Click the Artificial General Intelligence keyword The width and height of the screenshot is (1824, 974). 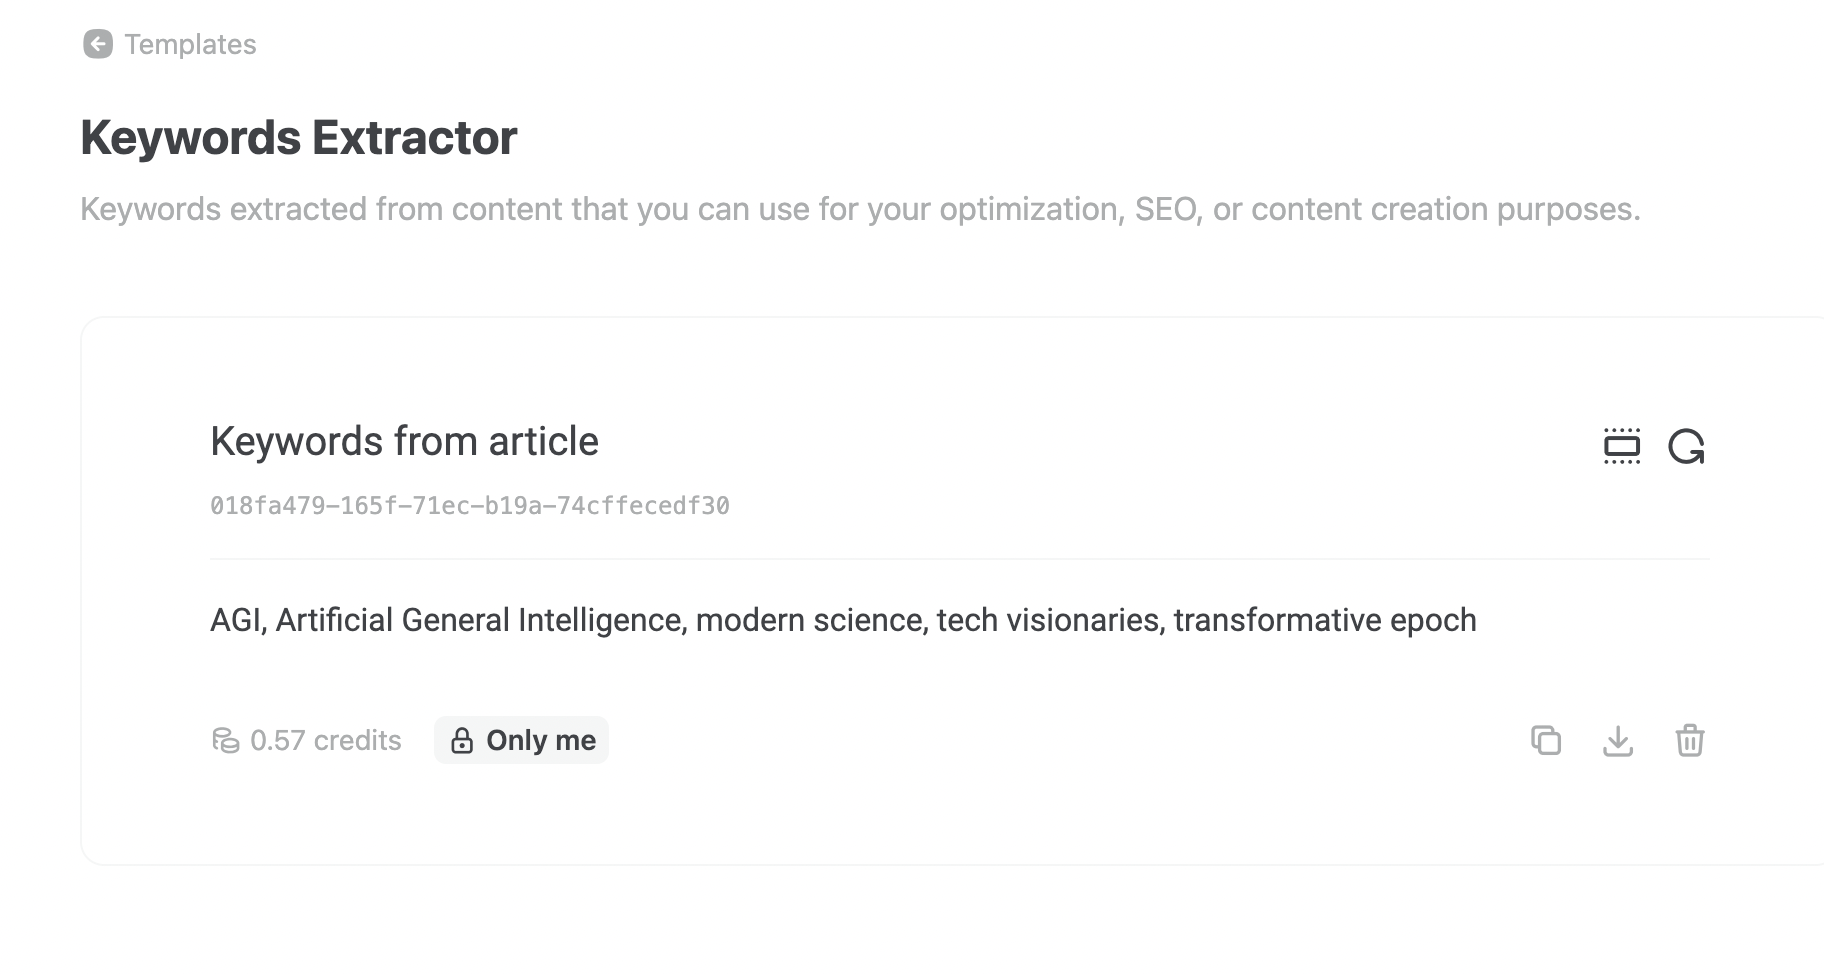point(479,620)
